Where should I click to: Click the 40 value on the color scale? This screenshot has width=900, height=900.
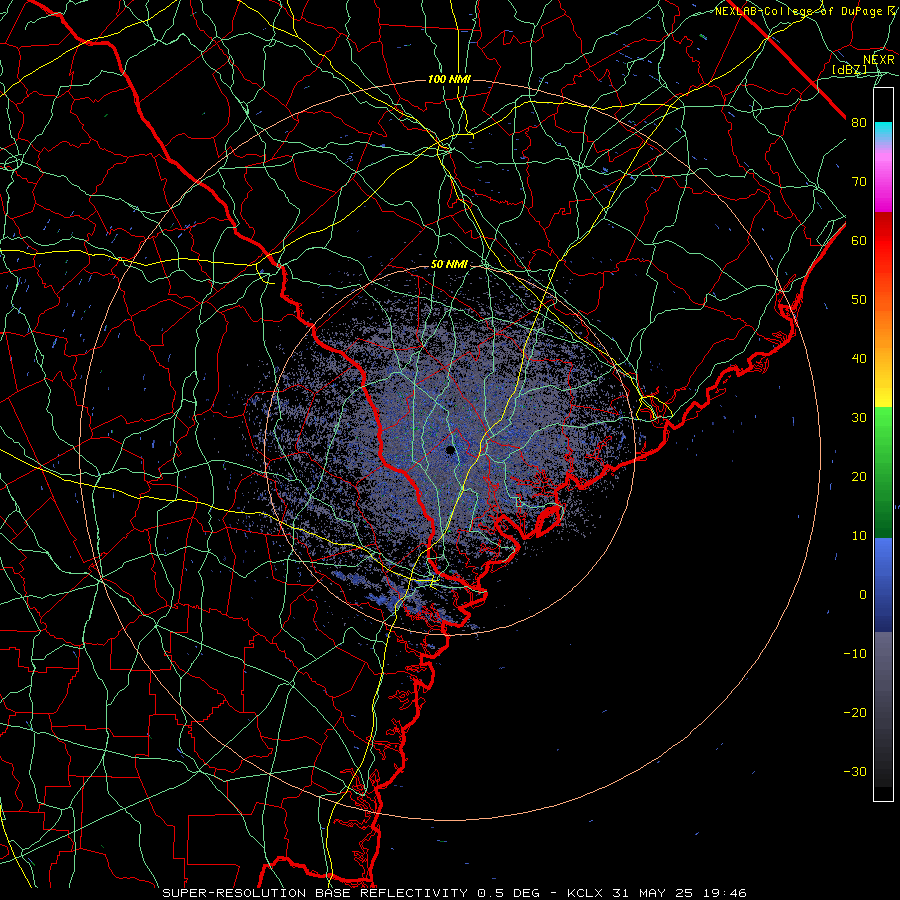[x=859, y=359]
